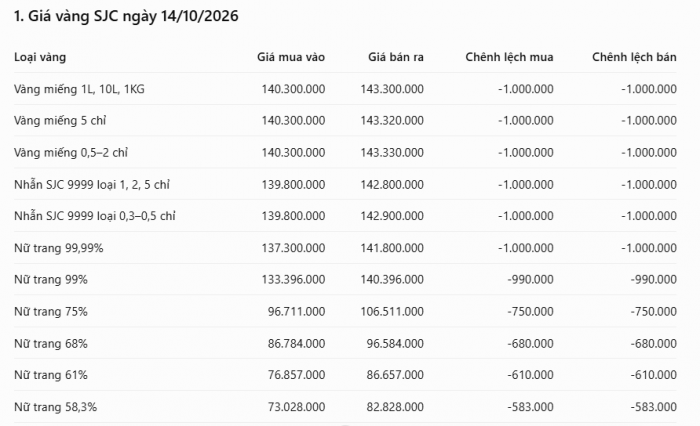The width and height of the screenshot is (700, 426).
Task: Click buy difference in 'Nữ trang 58,3%' row
Action: click(x=530, y=407)
